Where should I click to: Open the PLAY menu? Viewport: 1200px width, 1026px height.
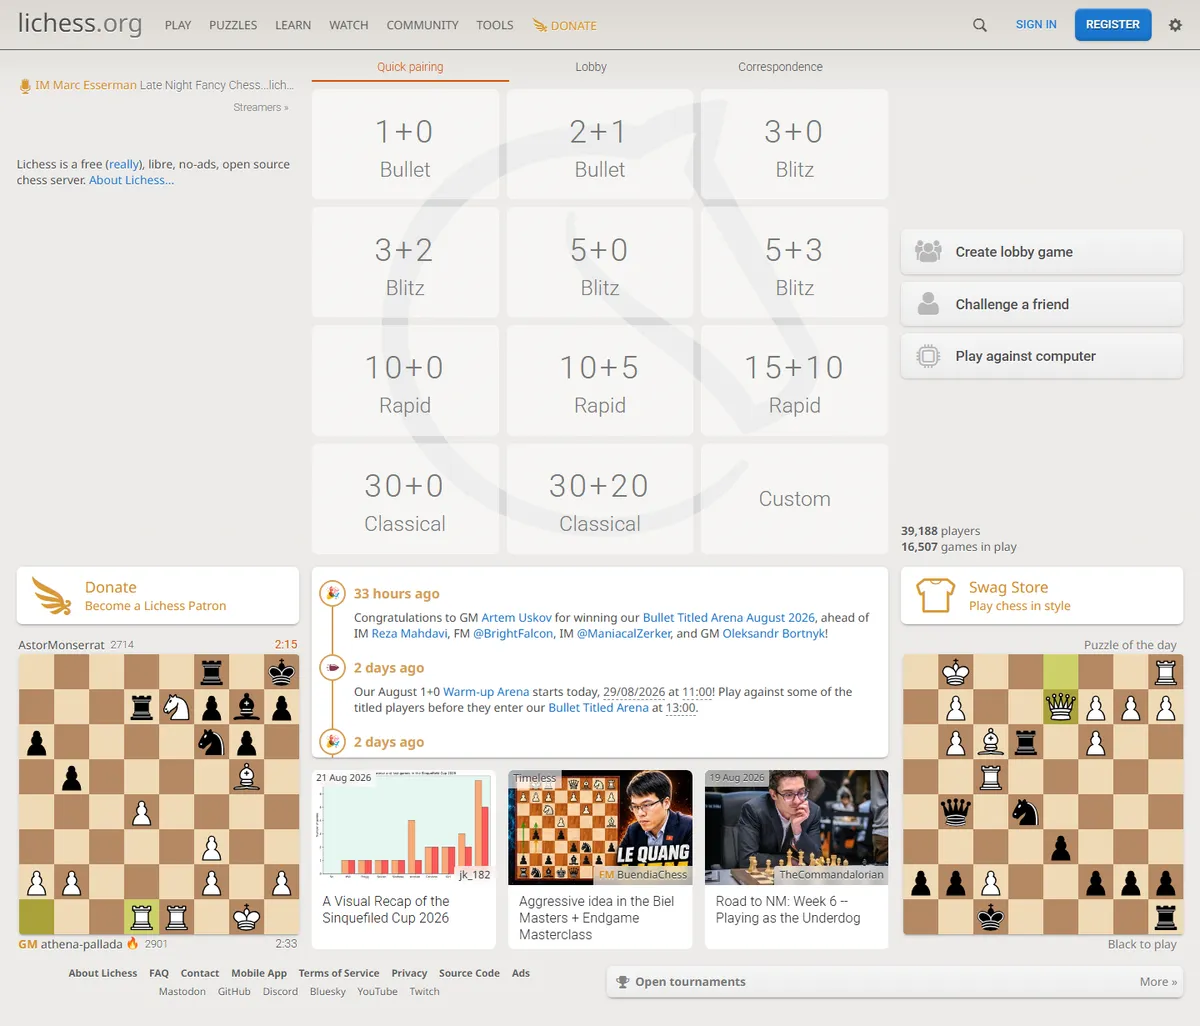click(178, 25)
